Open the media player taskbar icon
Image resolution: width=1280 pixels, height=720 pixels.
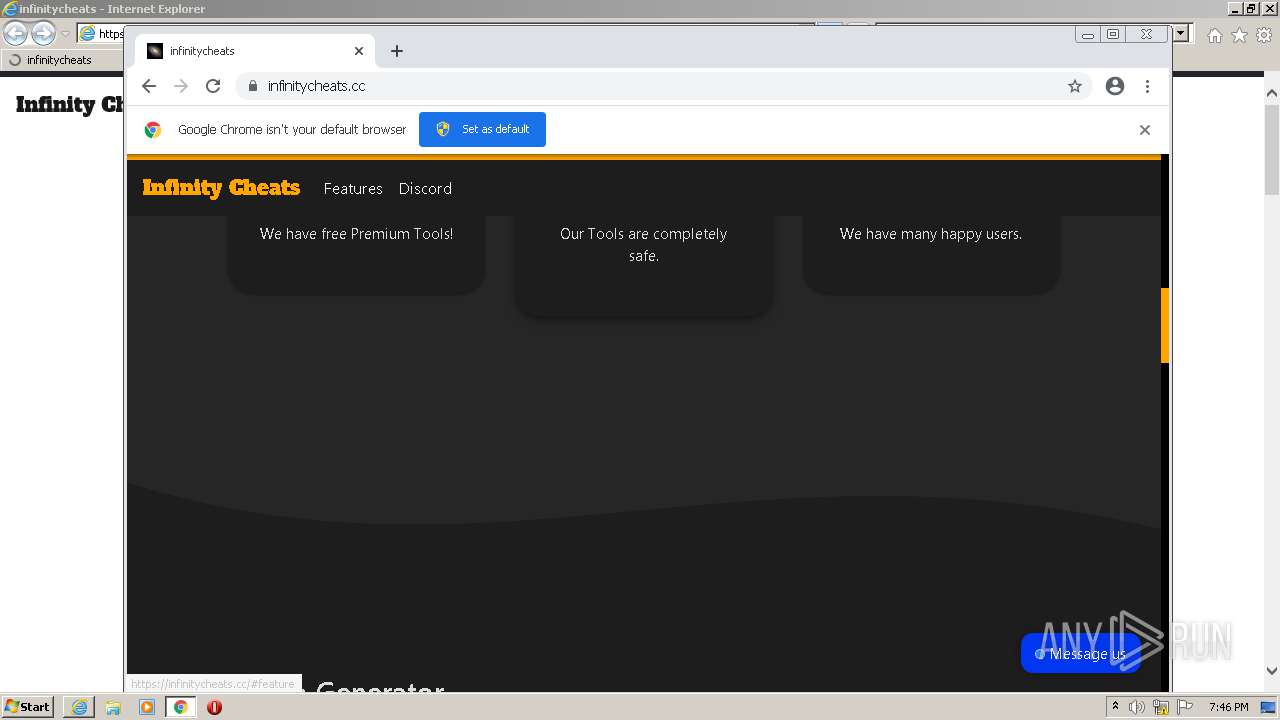point(147,707)
